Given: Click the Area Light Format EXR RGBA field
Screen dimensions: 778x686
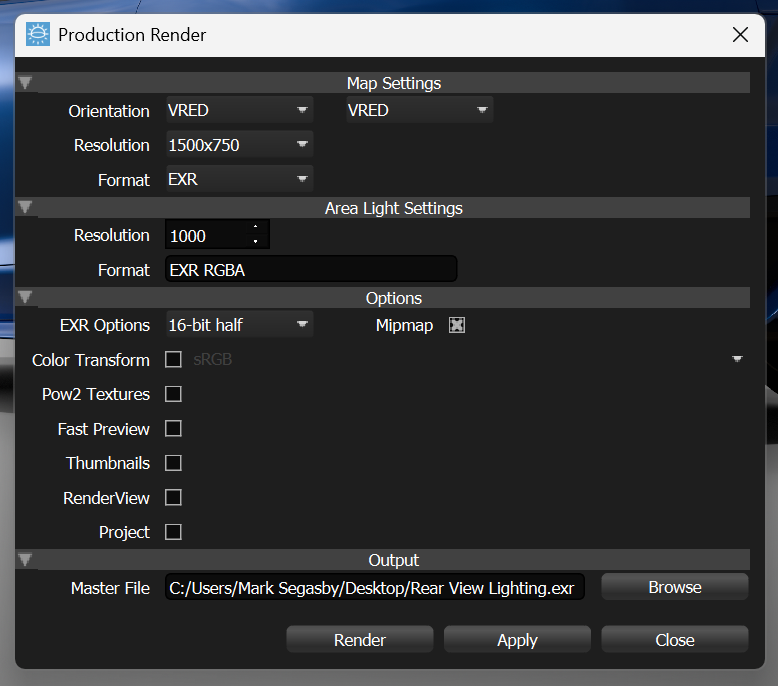Looking at the screenshot, I should 311,270.
